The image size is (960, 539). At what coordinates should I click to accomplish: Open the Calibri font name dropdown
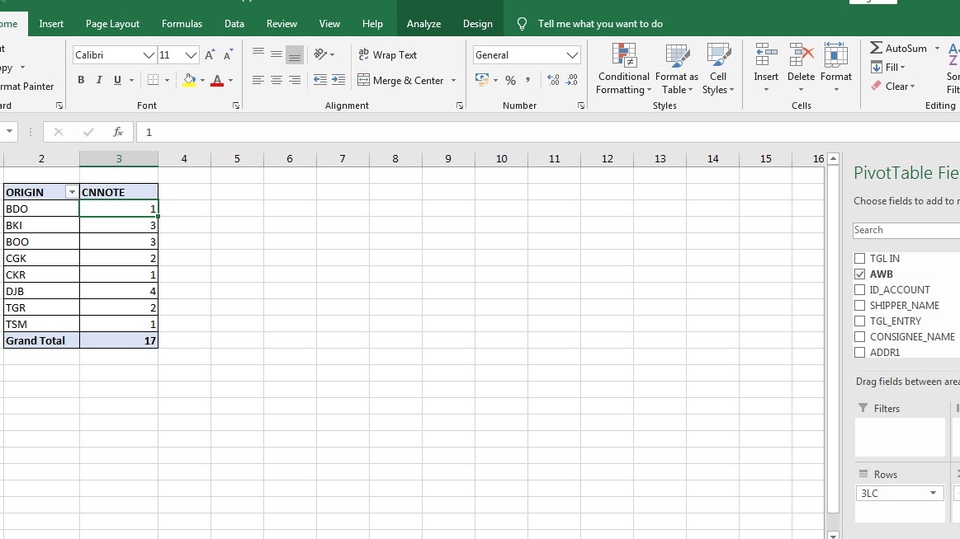pos(149,55)
